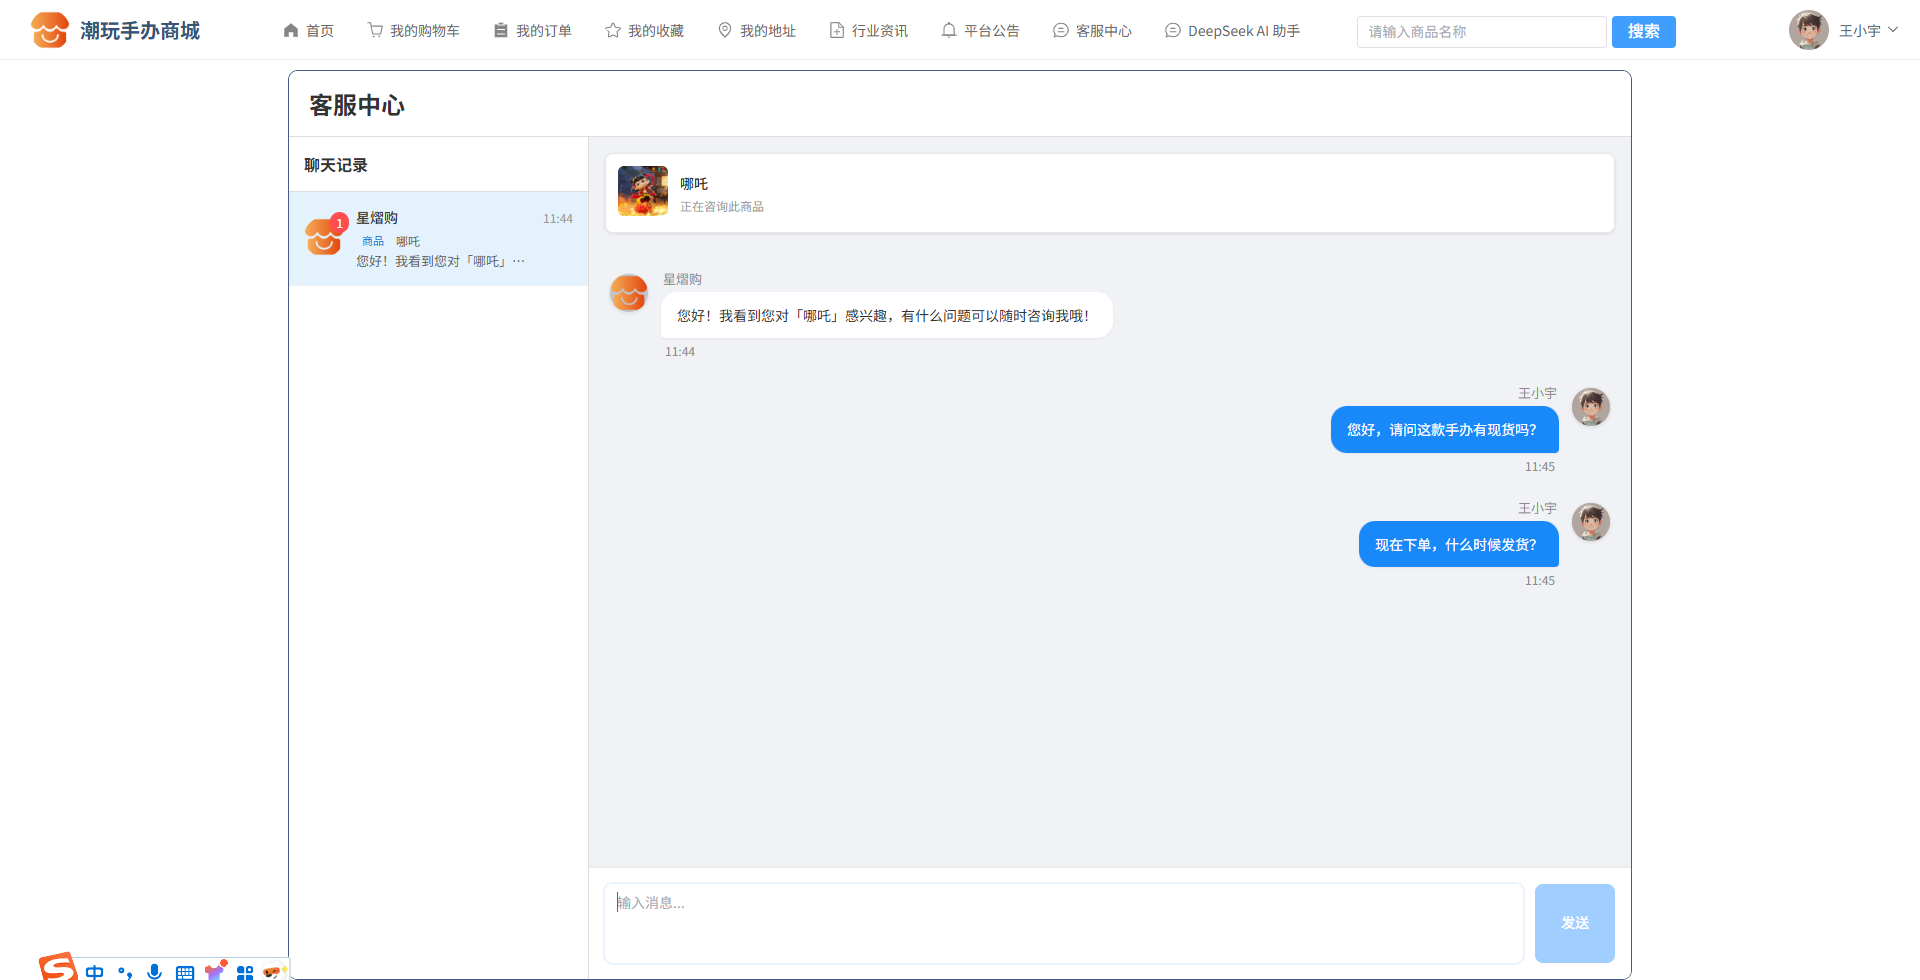Open Sogou soft keyboard icon
Viewport: 1920px width, 980px height.
pyautogui.click(x=185, y=972)
